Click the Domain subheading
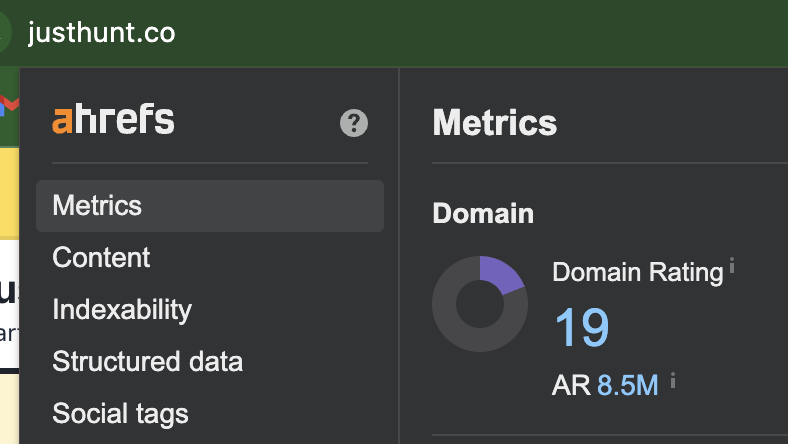The height and width of the screenshot is (444, 788). pyautogui.click(x=483, y=213)
